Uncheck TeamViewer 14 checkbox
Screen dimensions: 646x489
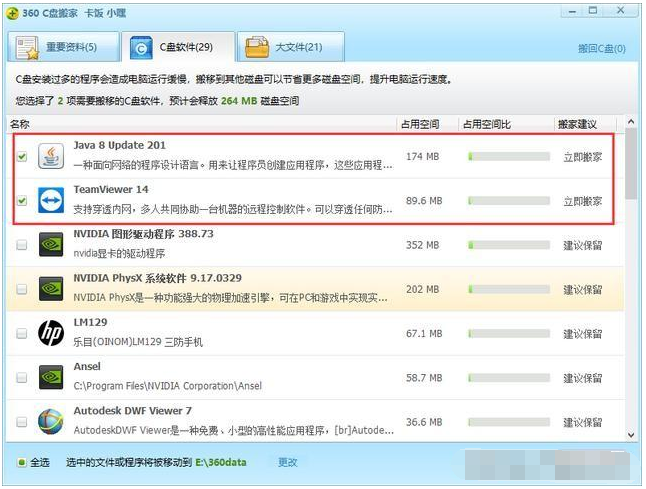click(x=22, y=201)
